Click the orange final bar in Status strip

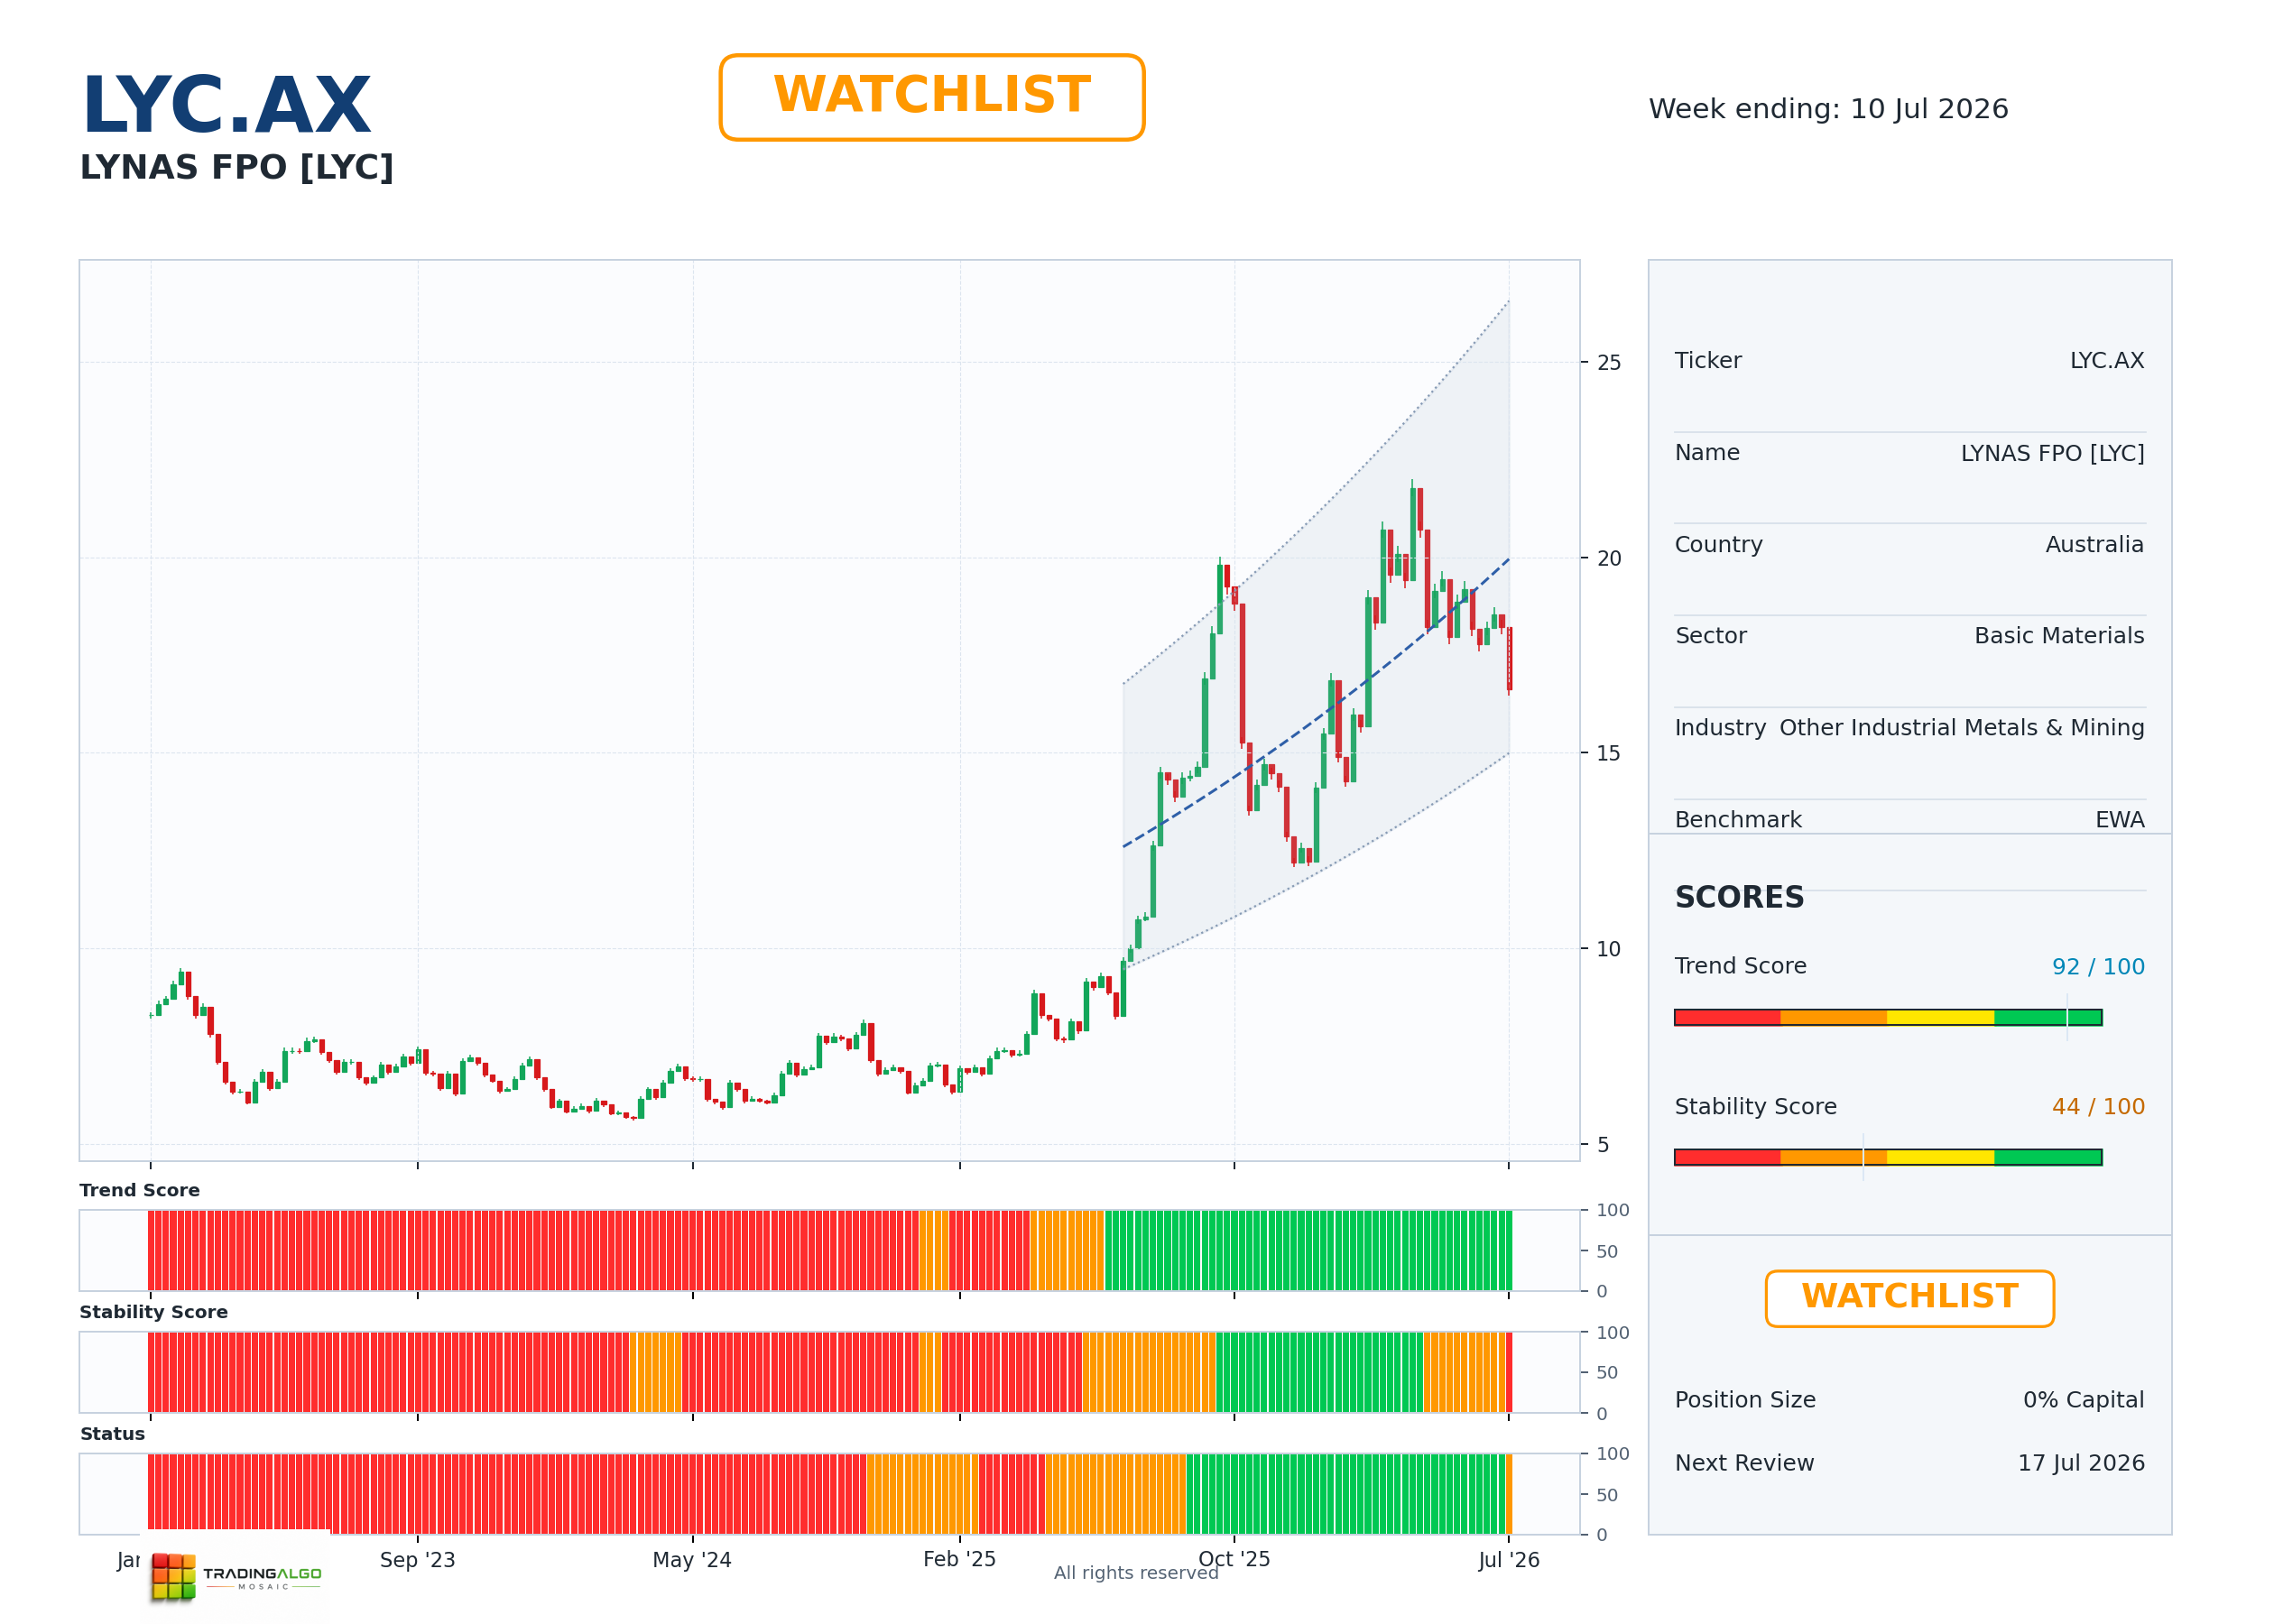[1509, 1494]
